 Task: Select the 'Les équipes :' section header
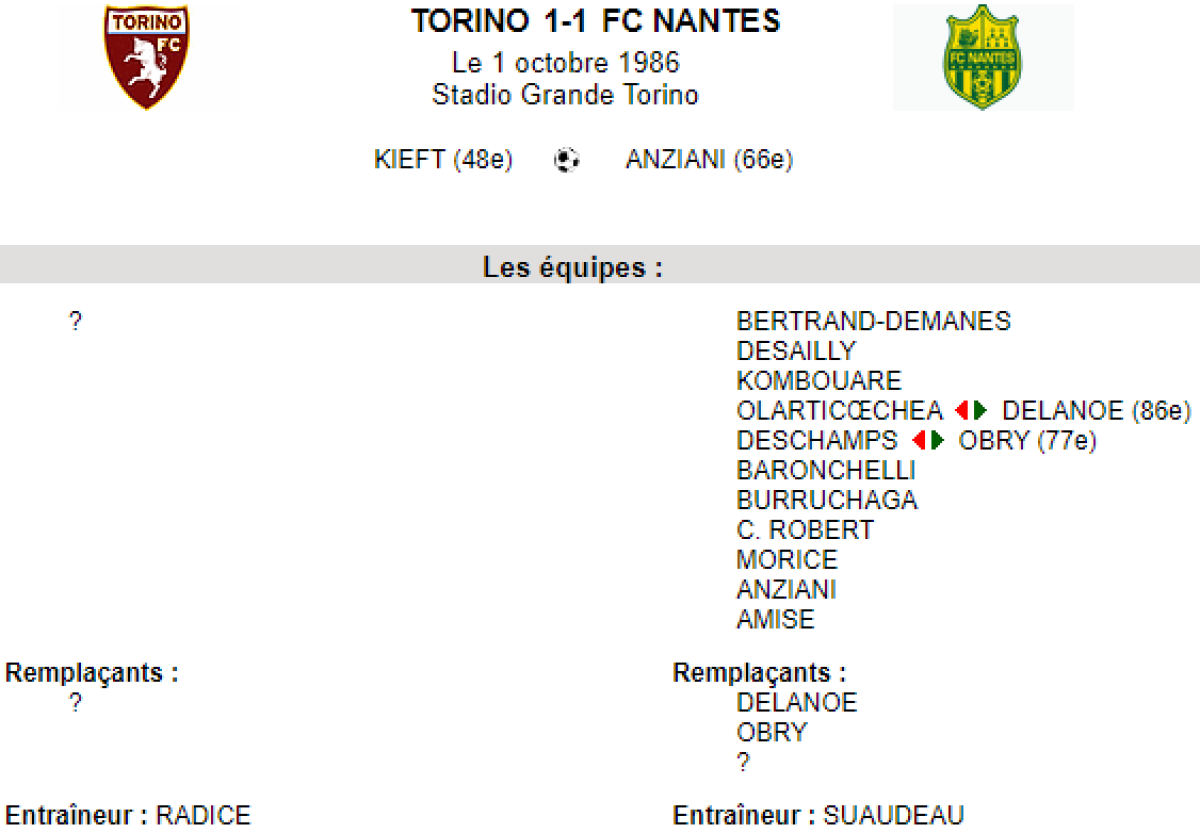click(x=573, y=268)
